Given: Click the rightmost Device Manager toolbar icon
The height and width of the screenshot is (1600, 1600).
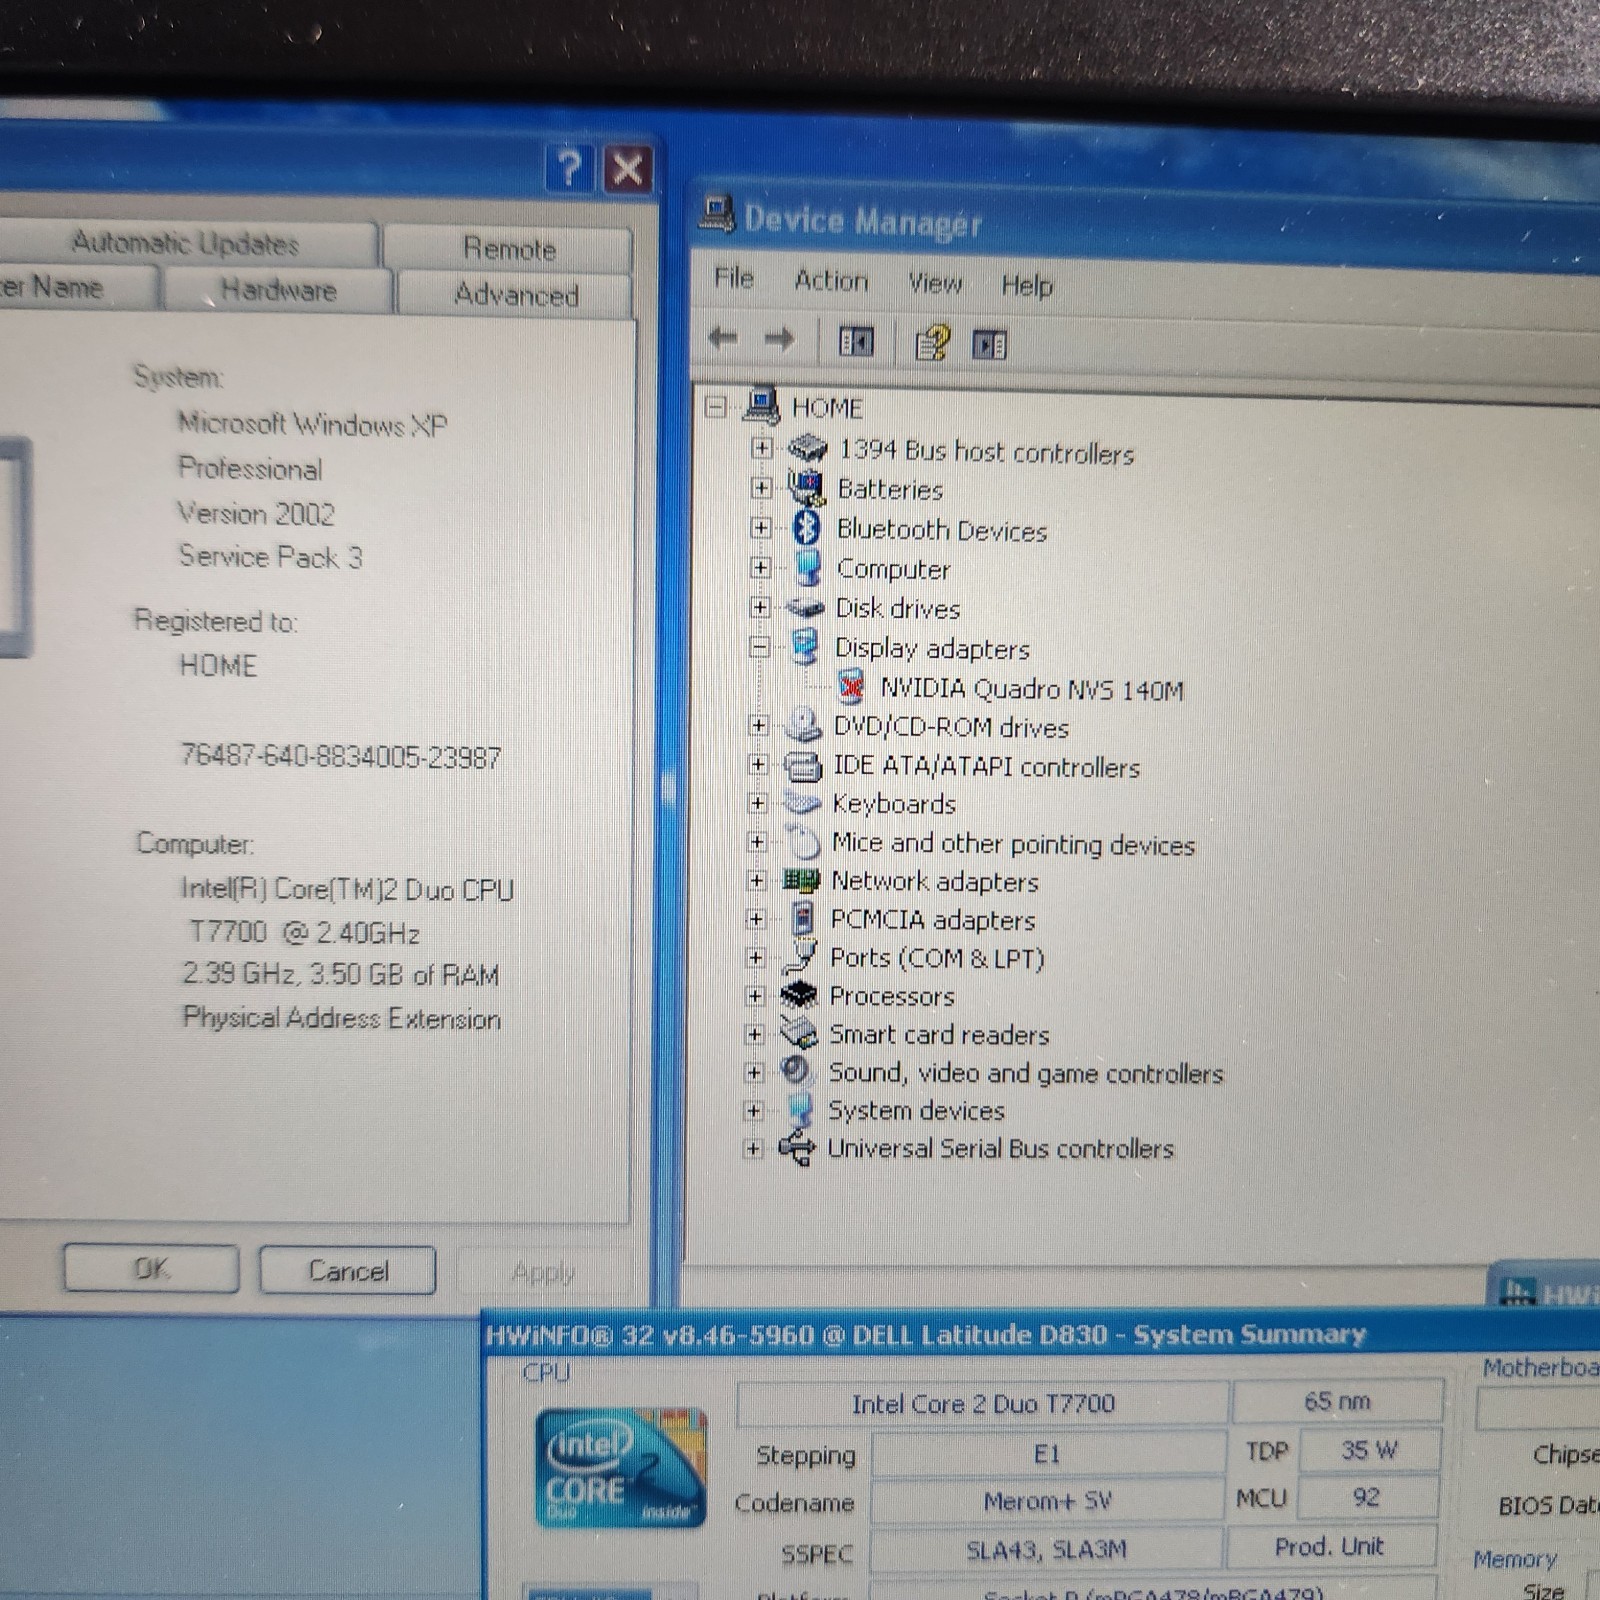Looking at the screenshot, I should pos(989,345).
